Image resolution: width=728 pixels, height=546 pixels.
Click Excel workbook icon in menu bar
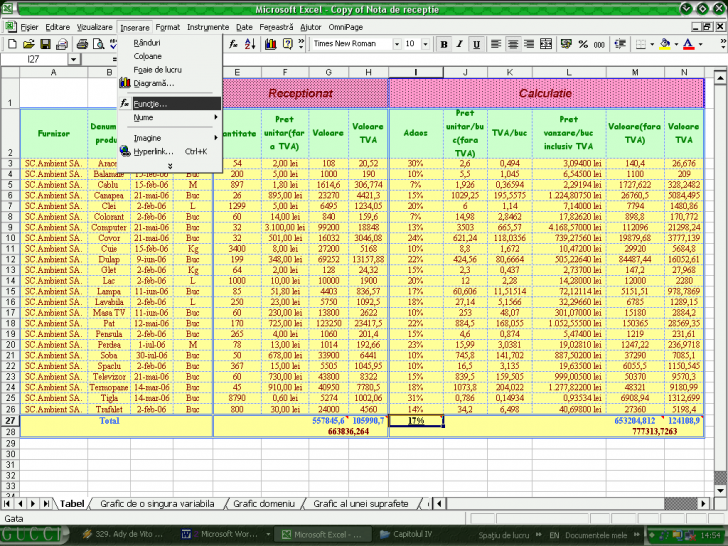click(x=11, y=26)
